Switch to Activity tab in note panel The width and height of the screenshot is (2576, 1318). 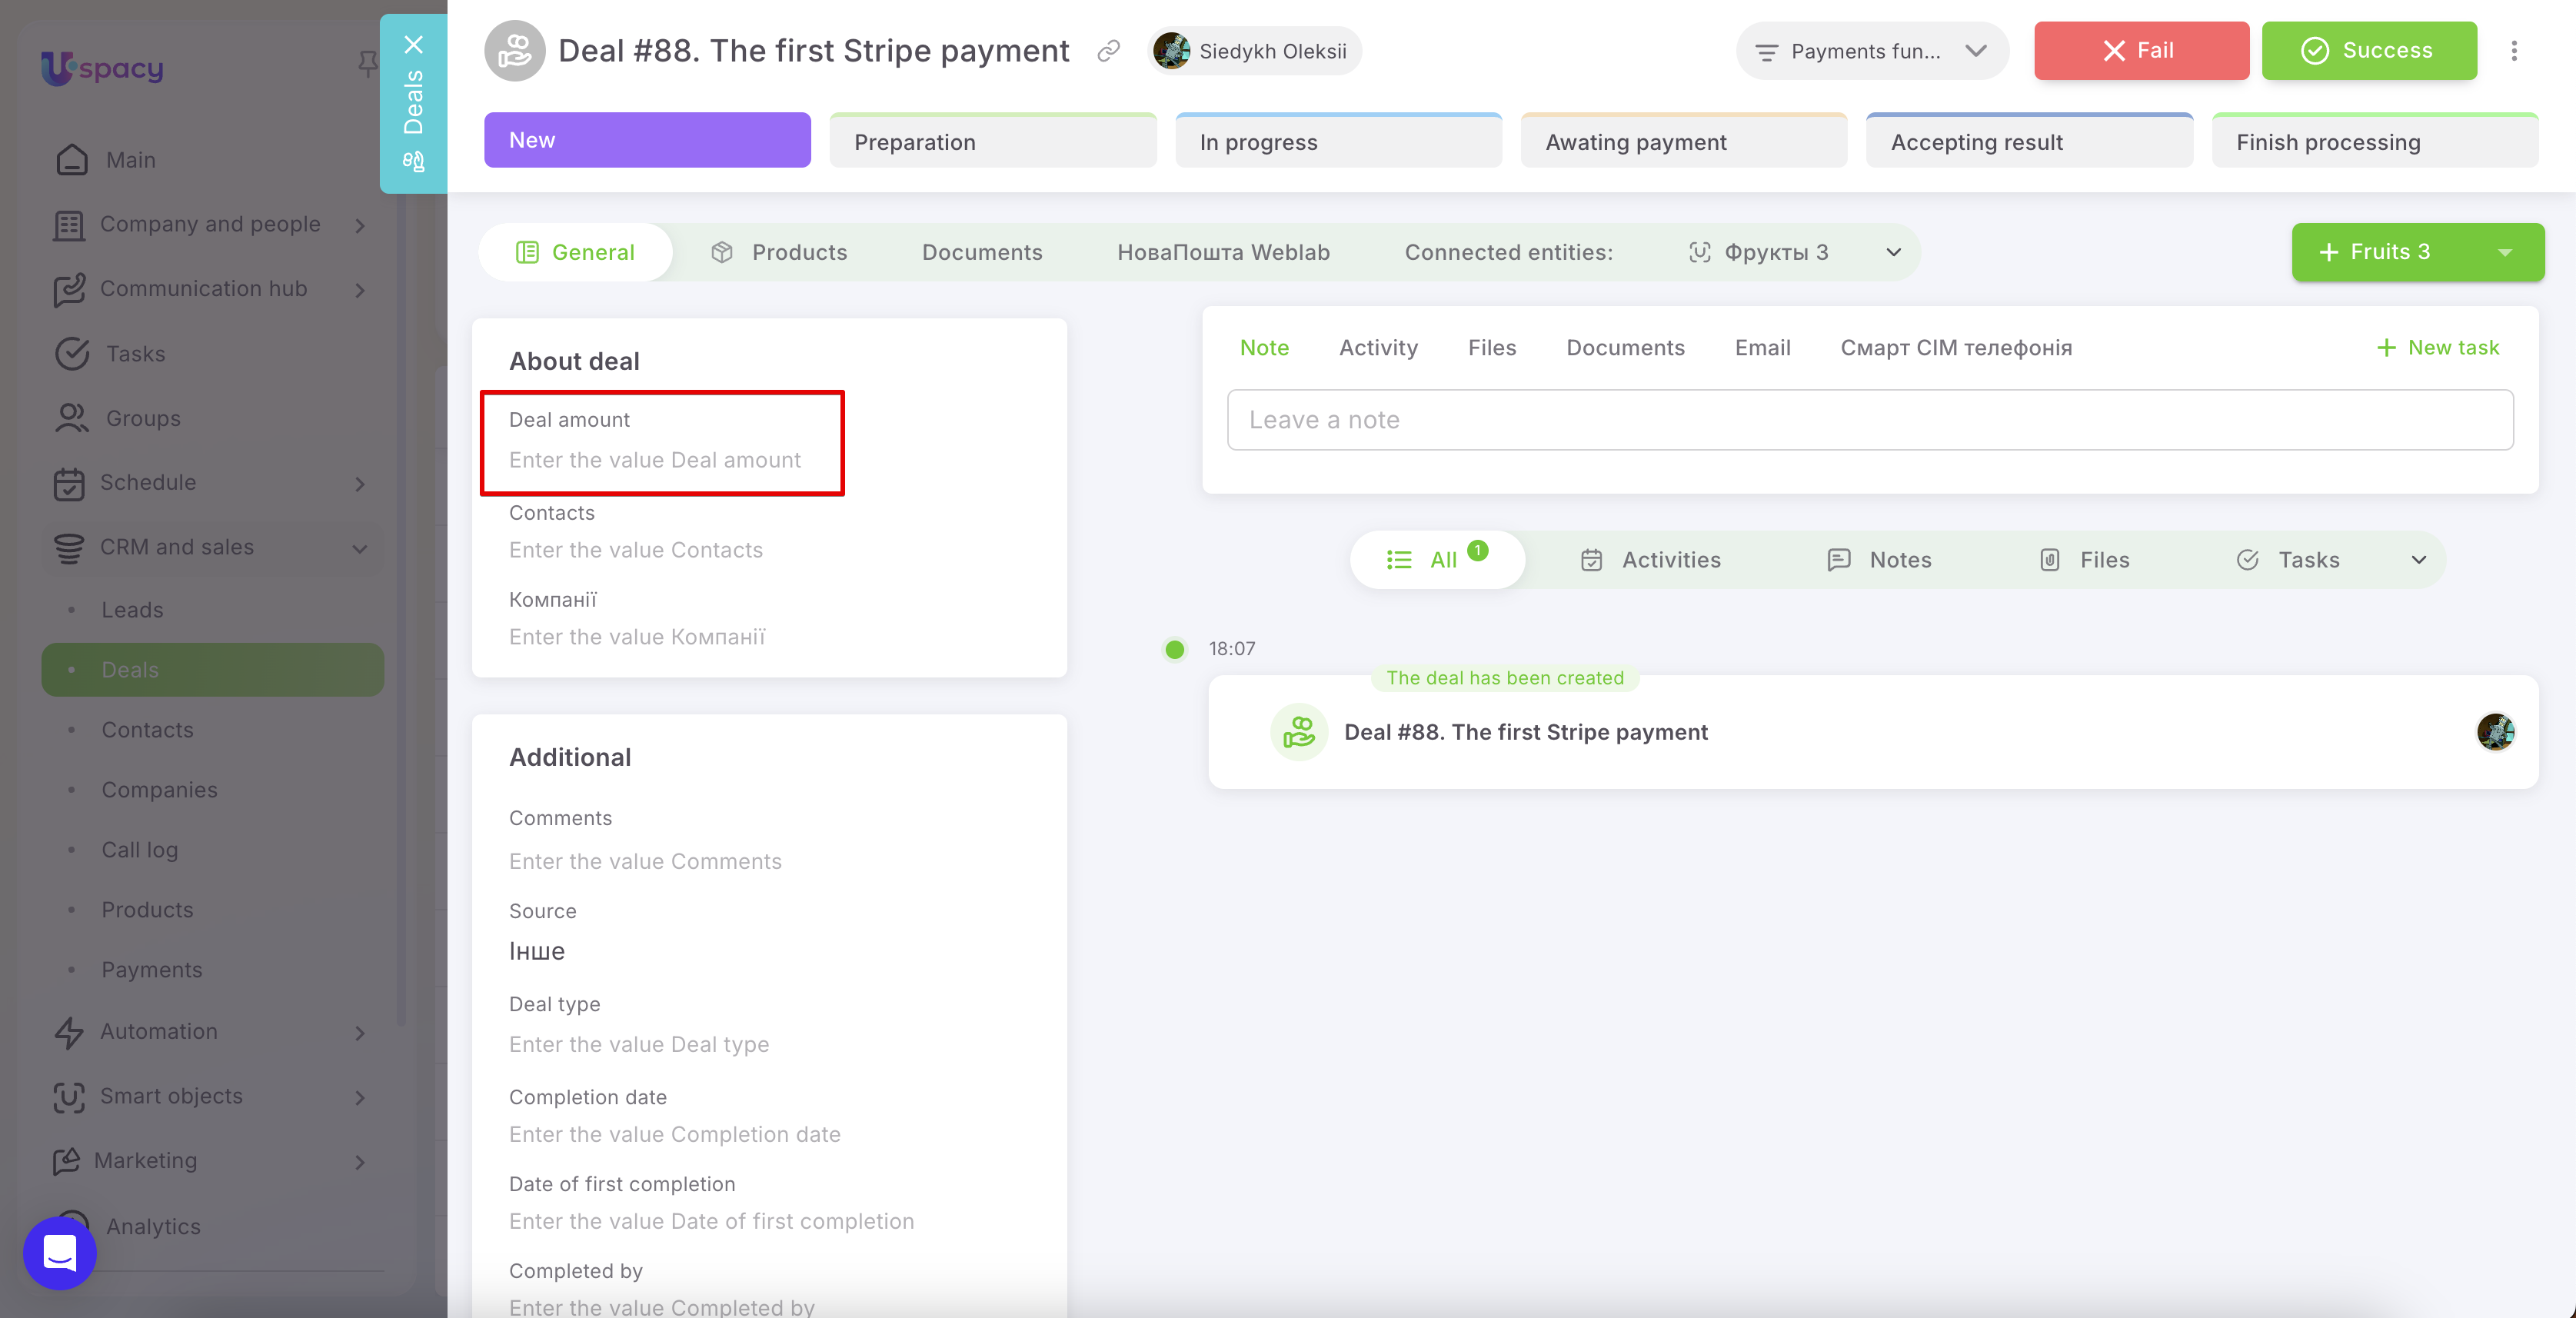[1378, 348]
